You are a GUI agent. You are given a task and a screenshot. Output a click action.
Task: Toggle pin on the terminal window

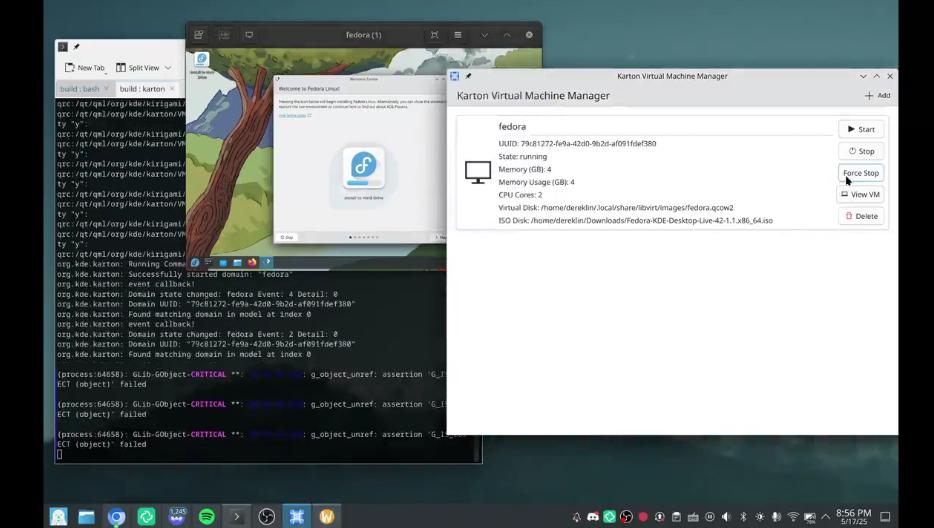[x=76, y=46]
